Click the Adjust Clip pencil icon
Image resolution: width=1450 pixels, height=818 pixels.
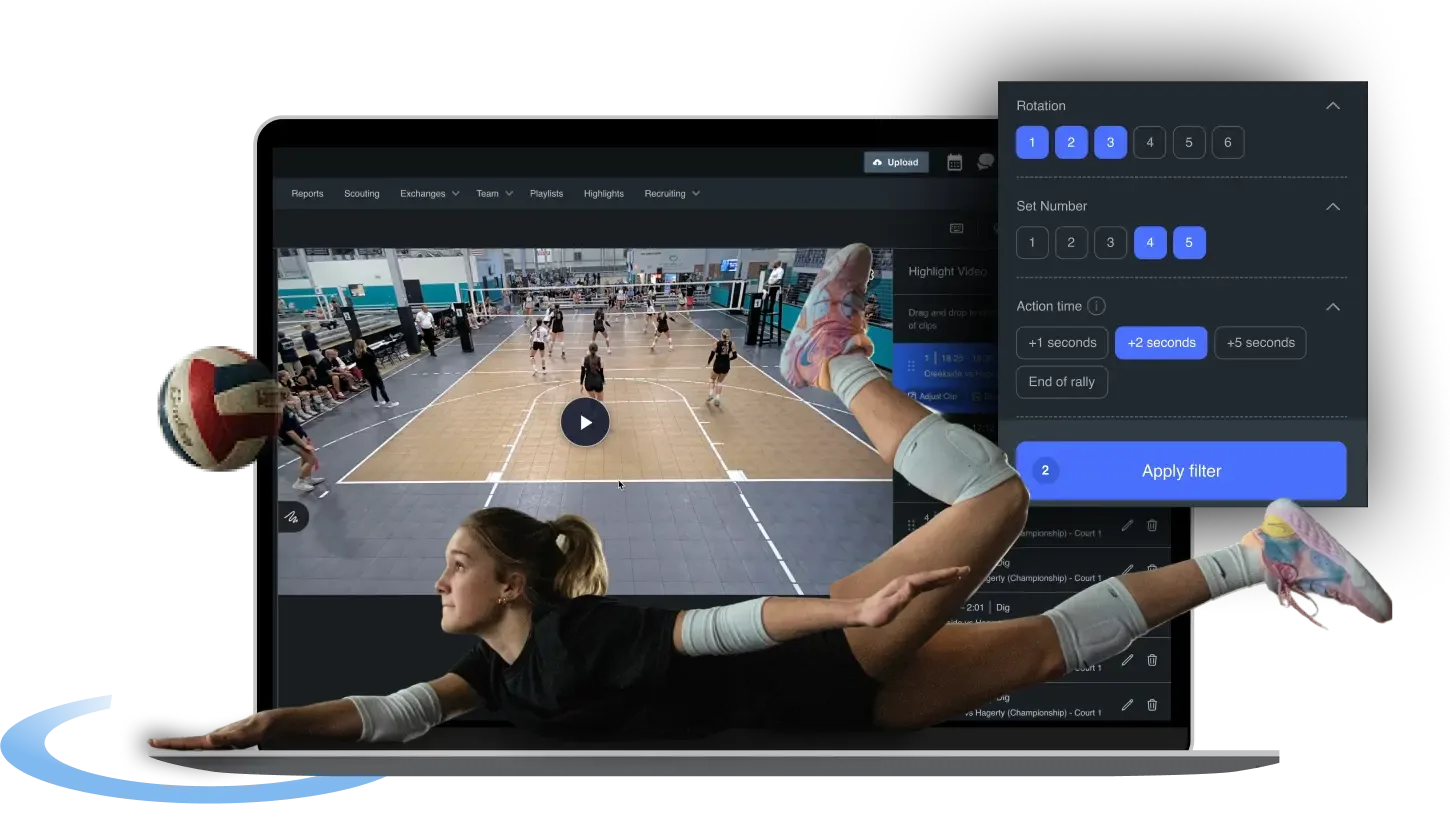click(913, 396)
